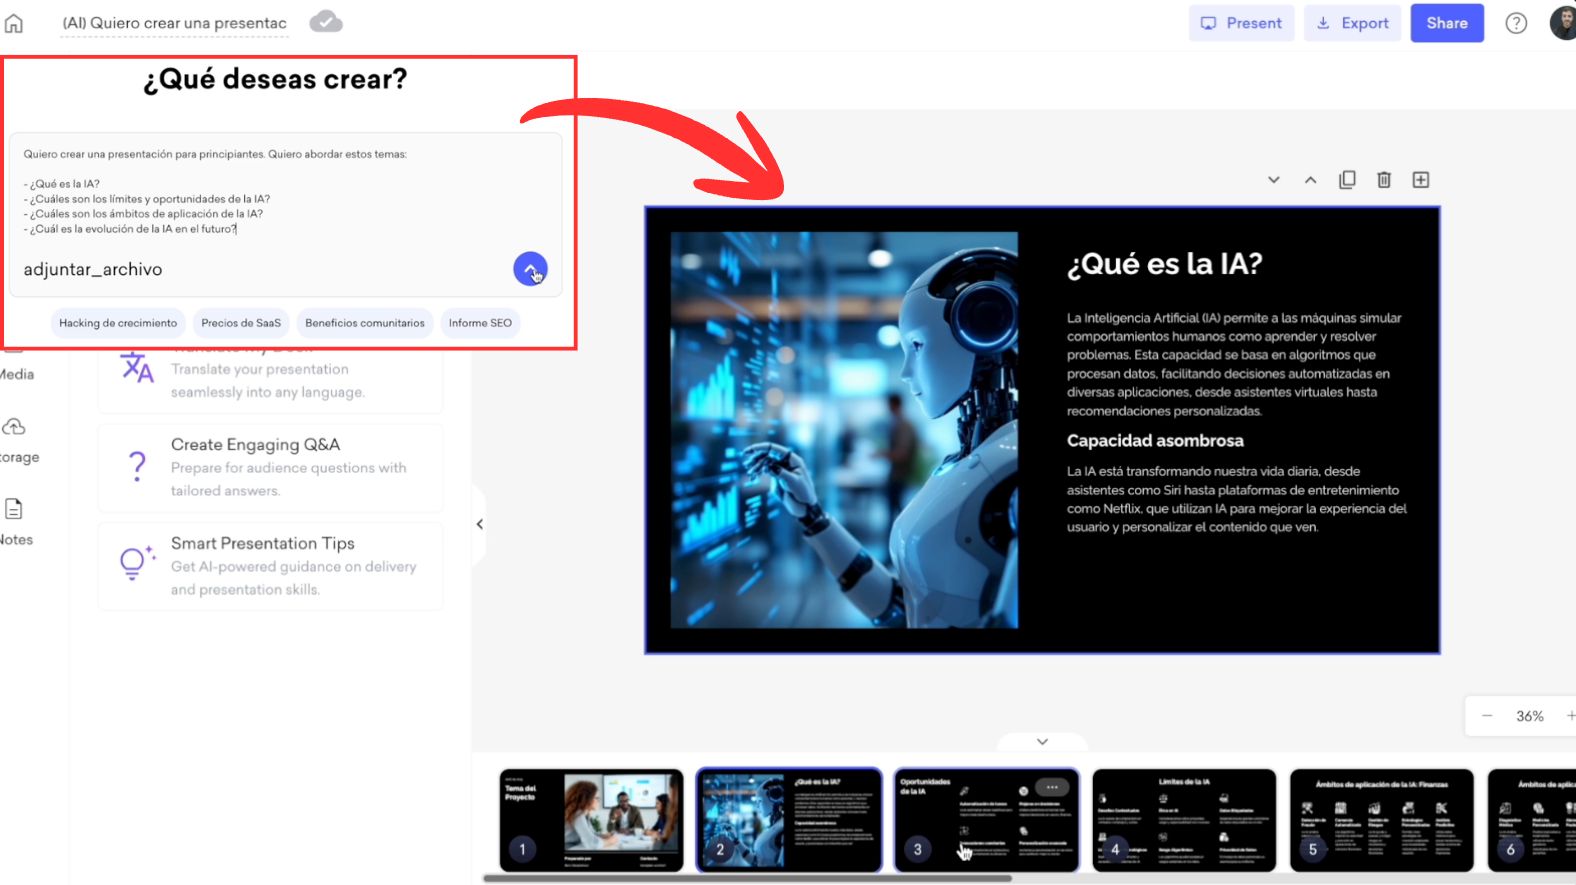This screenshot has height=885, width=1576.
Task: Click the thumbnail strip horizontal scrollbar
Action: (x=747, y=879)
